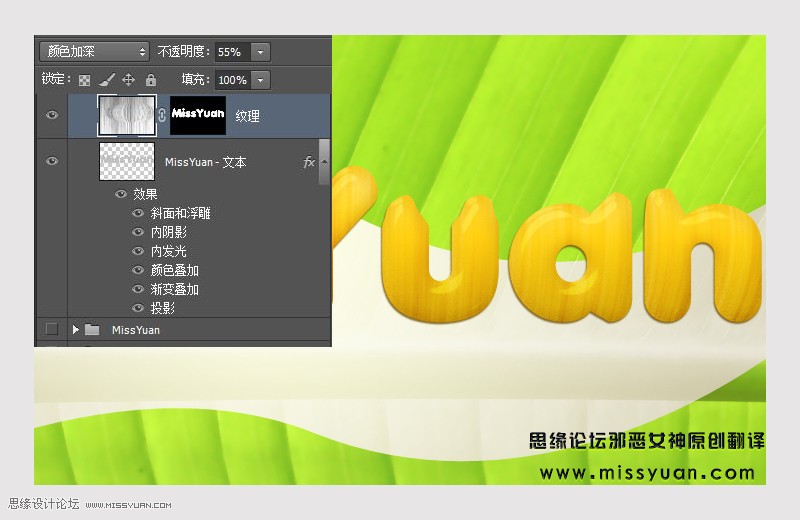Click the 纹理 layer name
800x520 pixels.
tap(247, 116)
